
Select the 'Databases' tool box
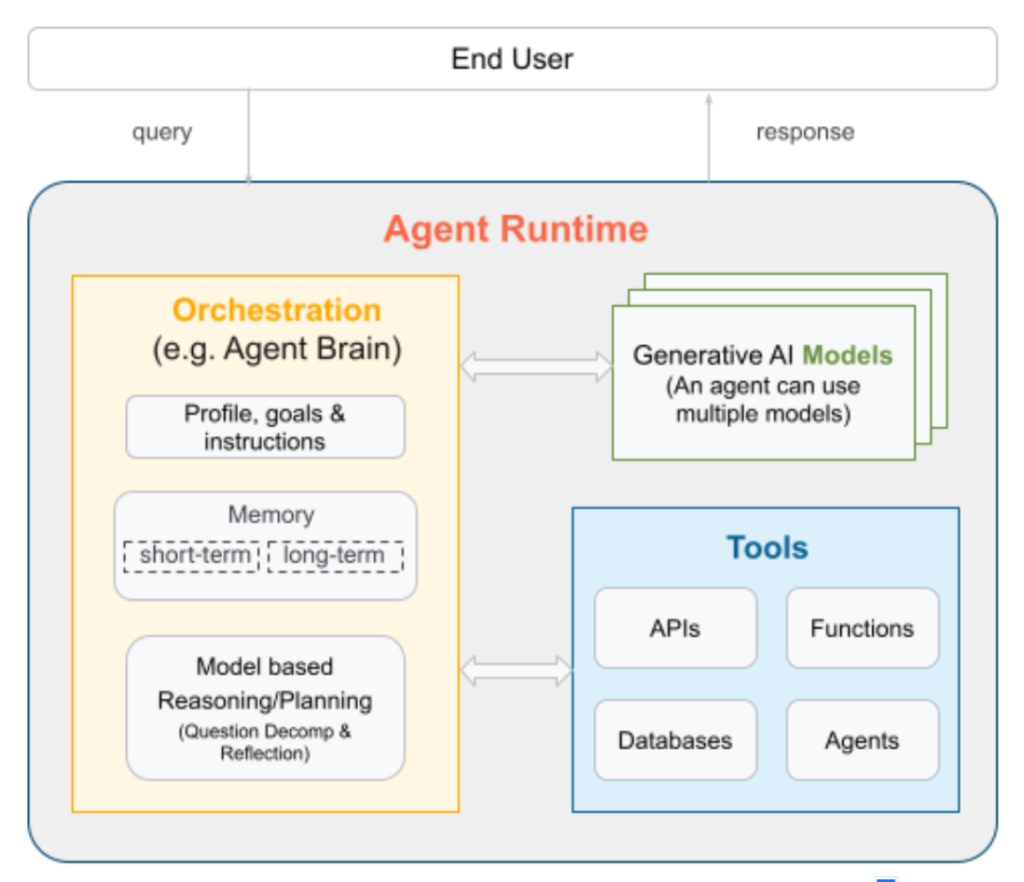pos(675,740)
